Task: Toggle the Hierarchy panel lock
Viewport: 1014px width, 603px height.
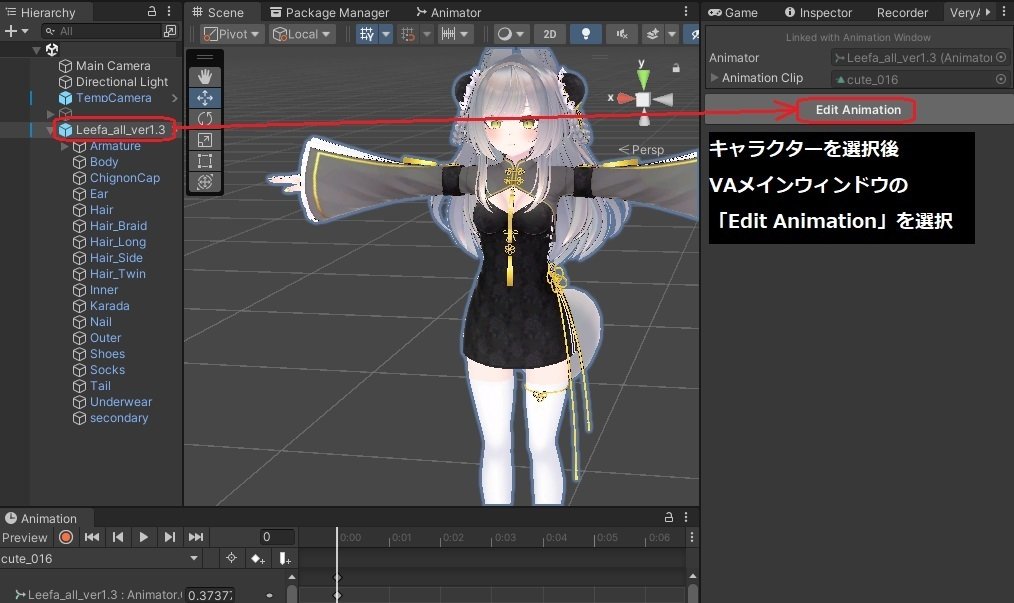Action: click(152, 12)
